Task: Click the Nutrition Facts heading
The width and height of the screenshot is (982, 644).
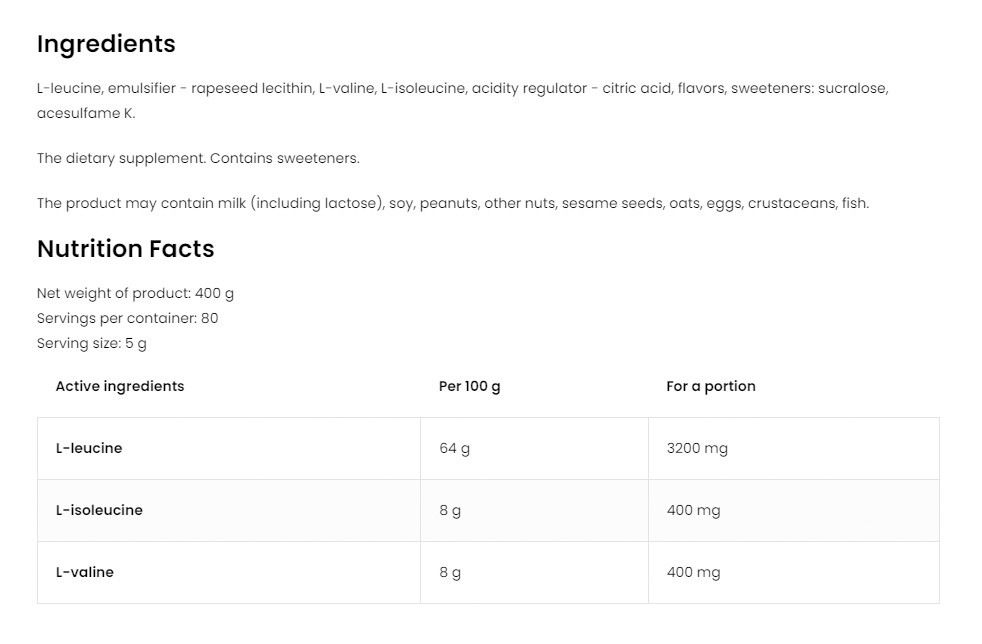Action: click(126, 249)
